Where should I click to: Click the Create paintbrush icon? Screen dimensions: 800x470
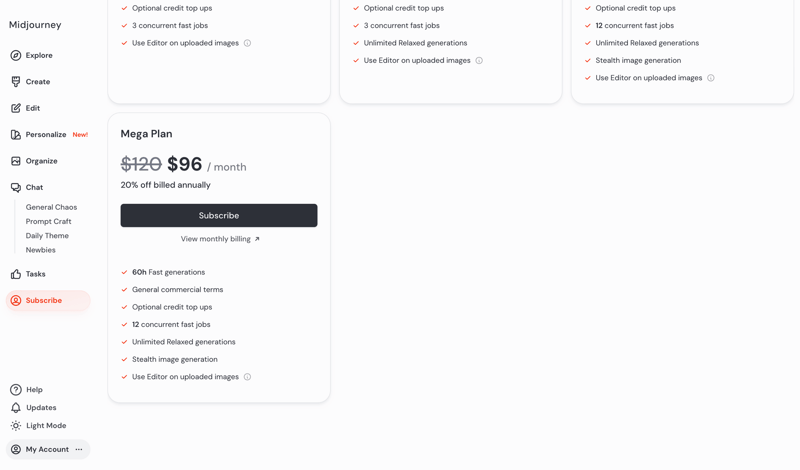[x=16, y=82]
